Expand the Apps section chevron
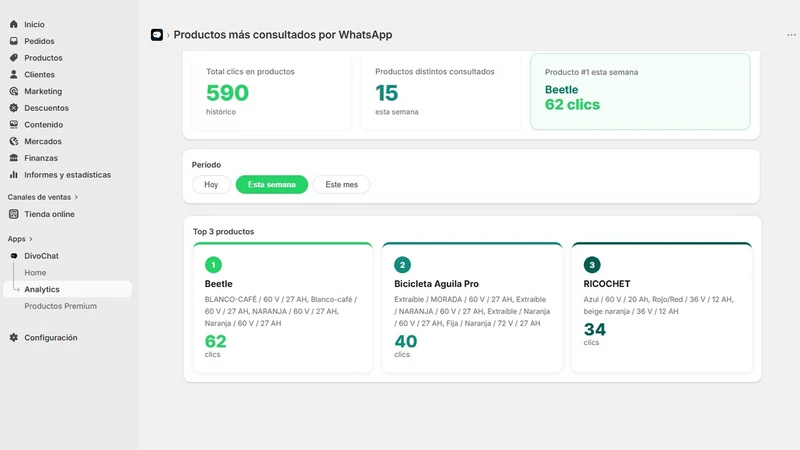The height and width of the screenshot is (450, 800). tap(31, 239)
